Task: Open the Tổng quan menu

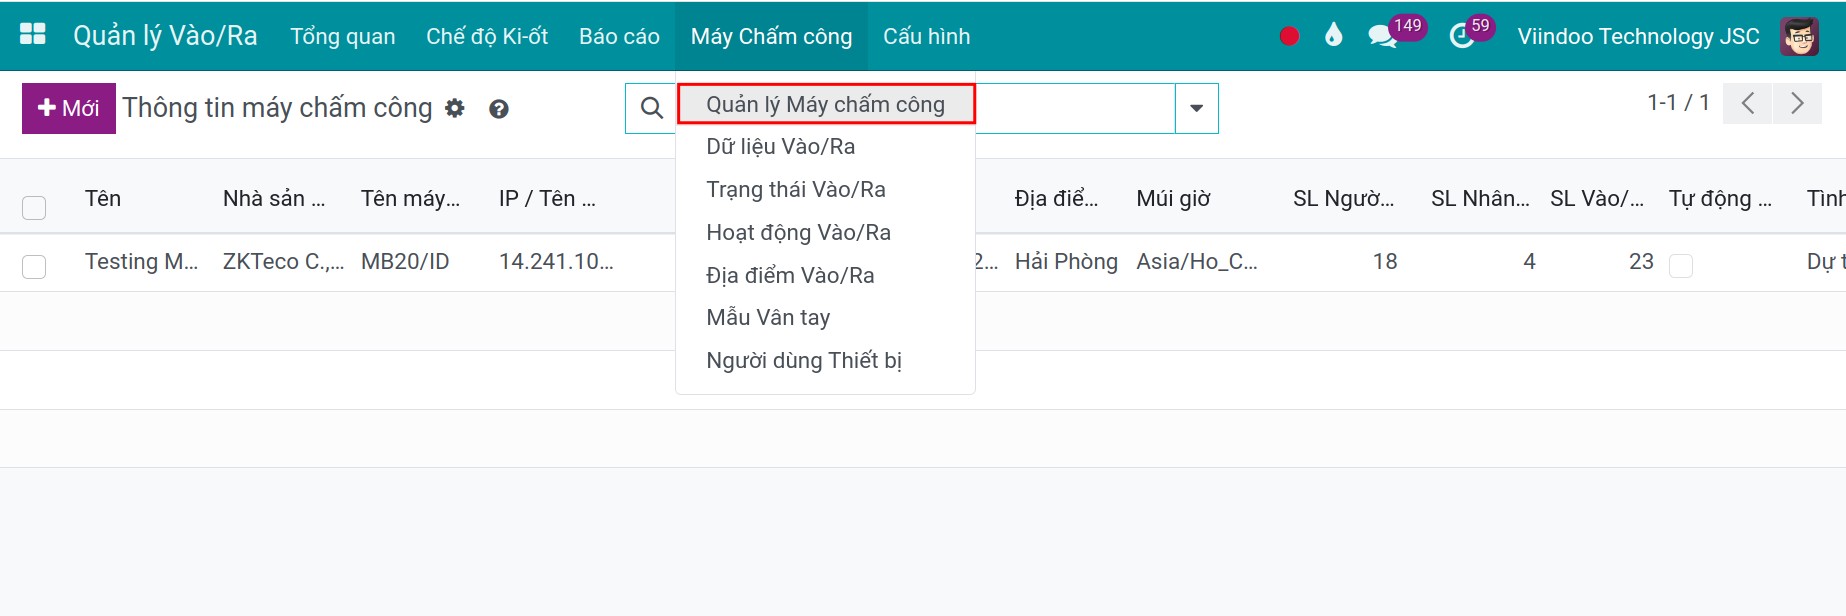Action: (343, 36)
